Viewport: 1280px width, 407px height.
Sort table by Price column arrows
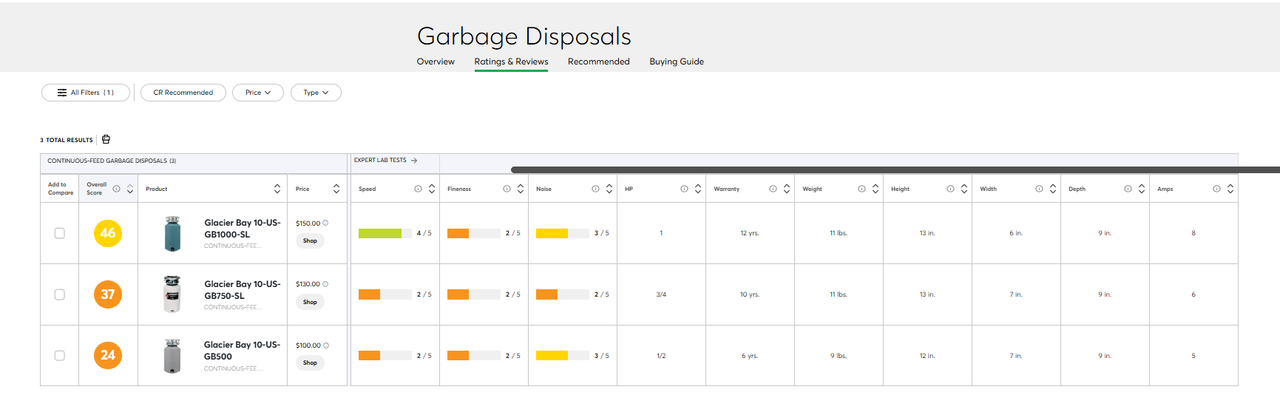(336, 188)
